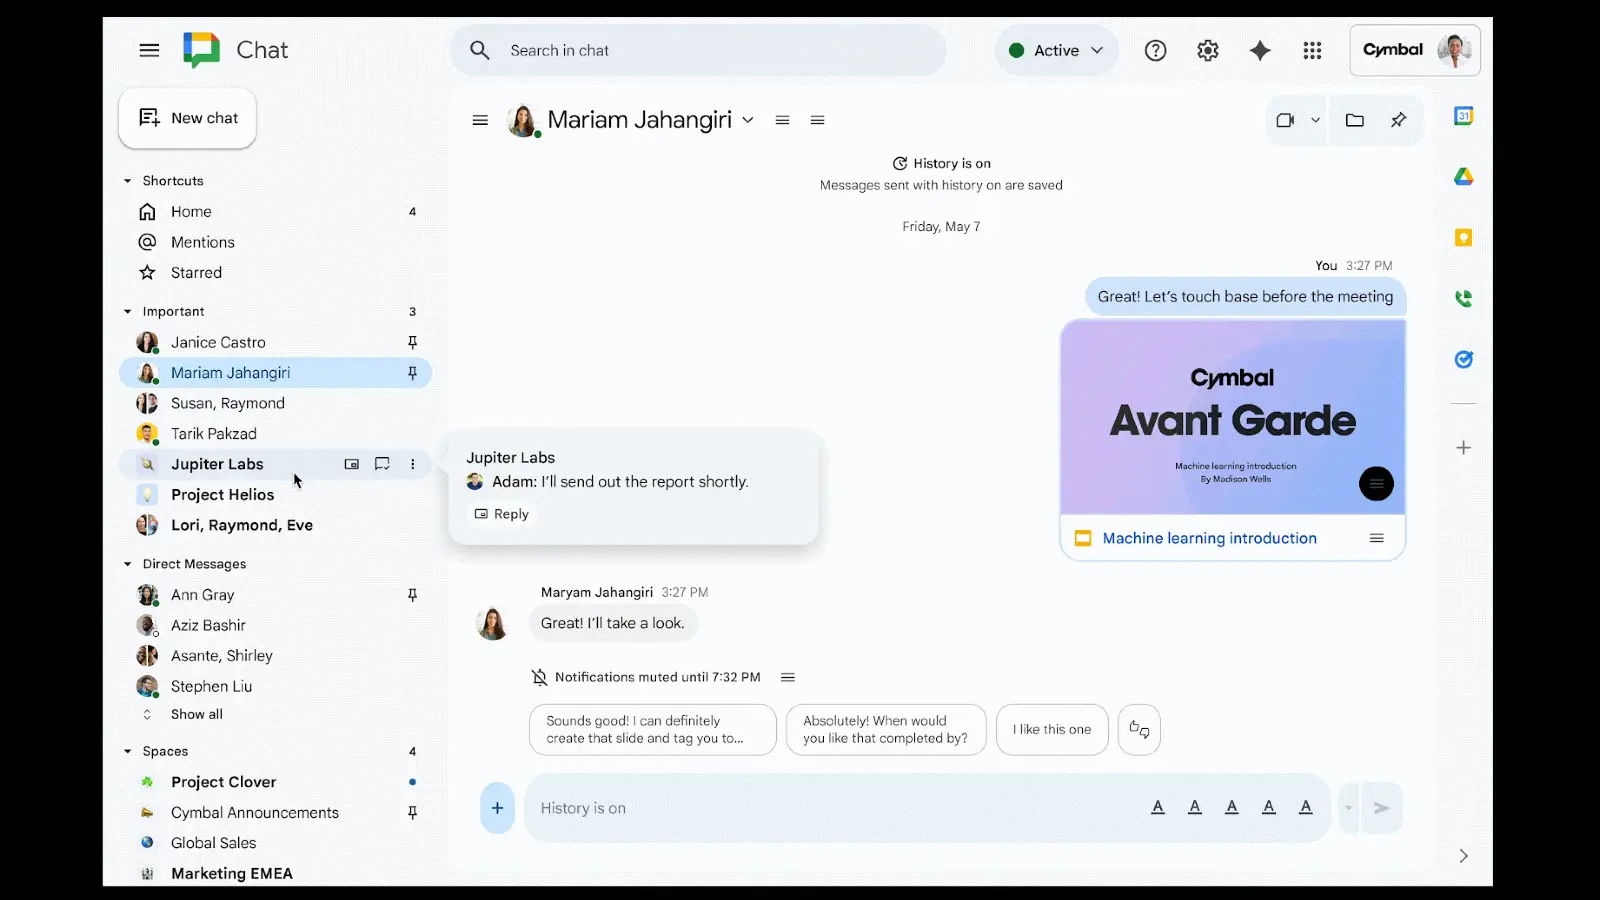Viewport: 1600px width, 900px height.
Task: Collapse the Shortcuts section
Action: (128, 181)
